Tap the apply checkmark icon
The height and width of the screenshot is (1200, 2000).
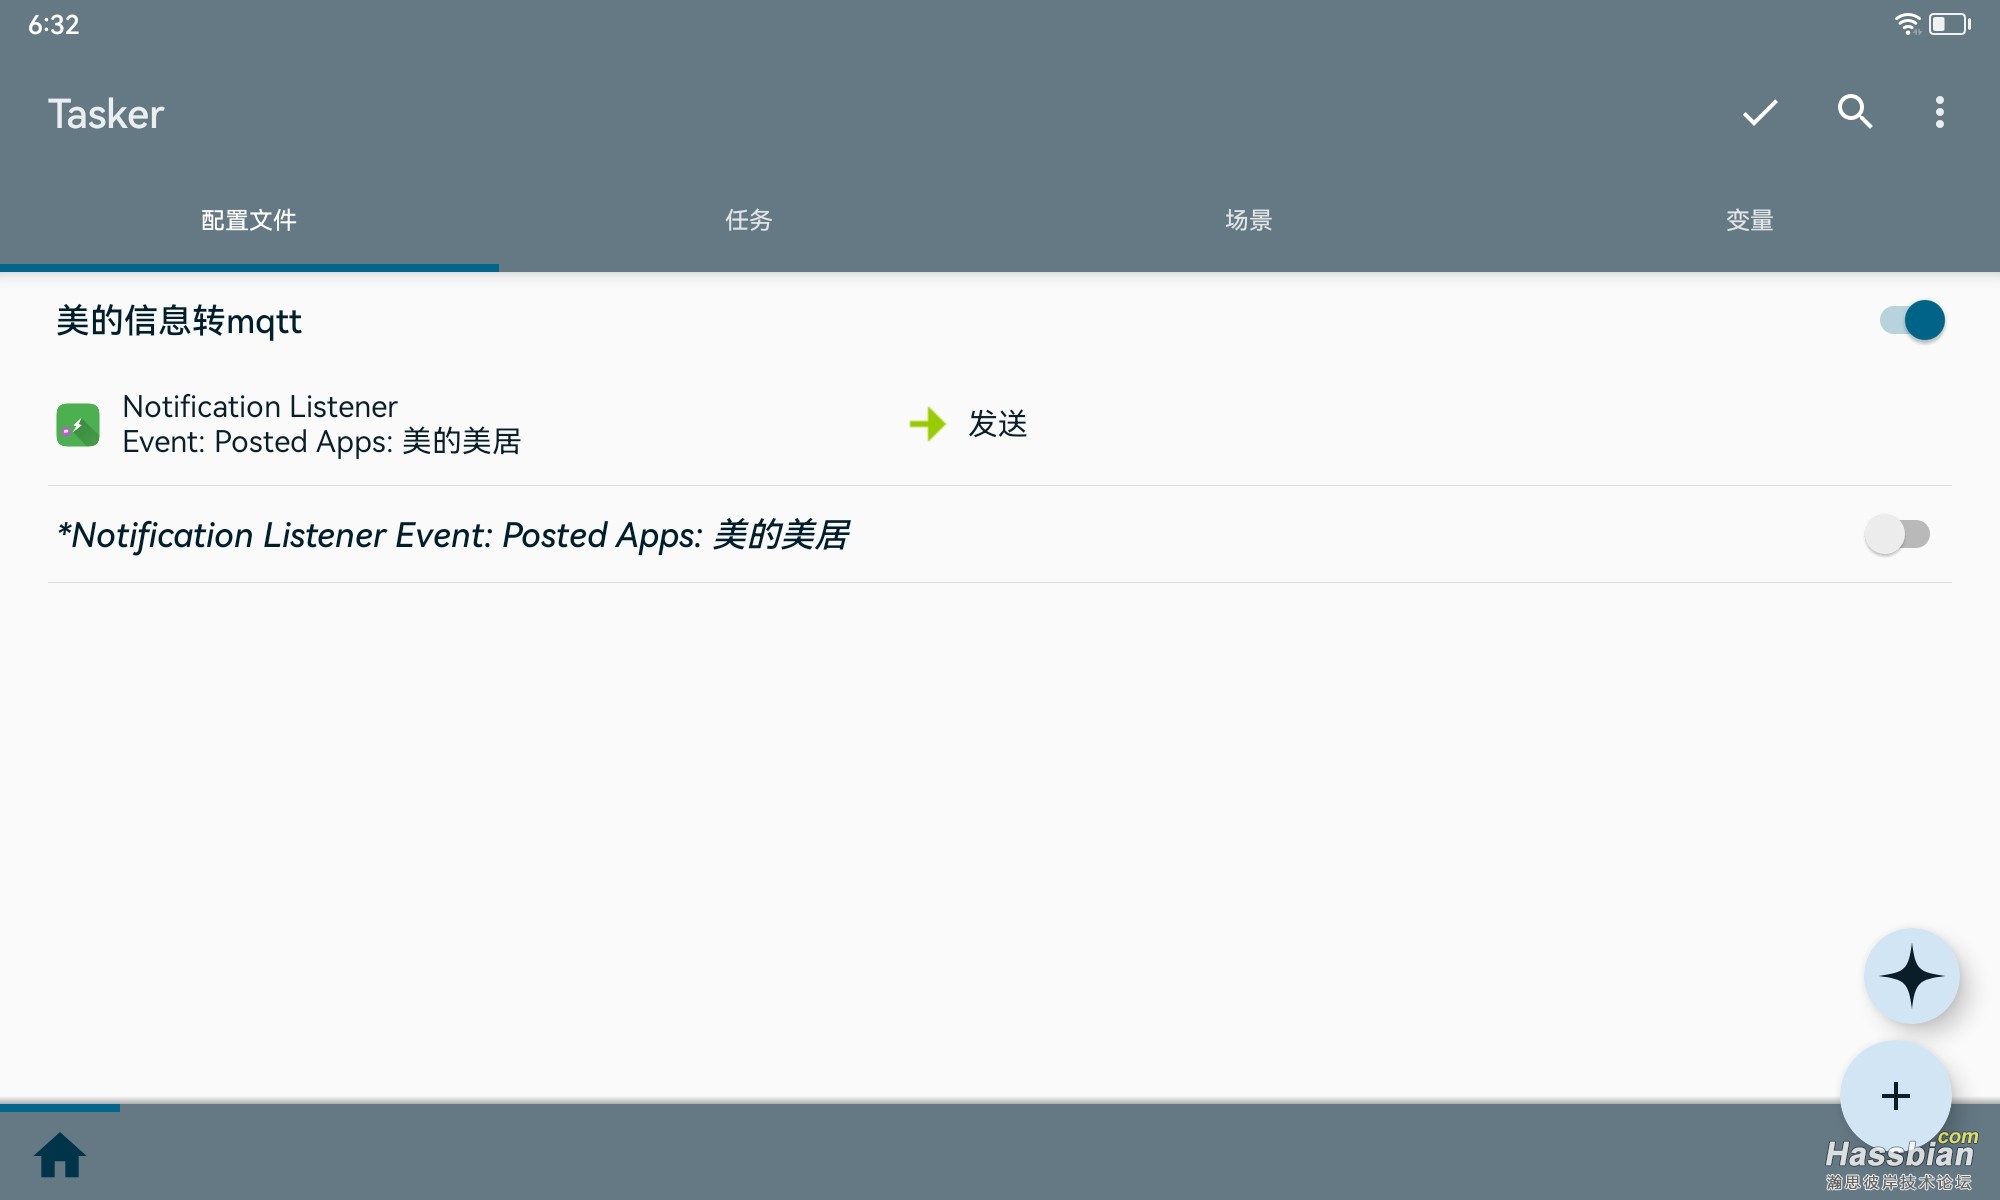1760,113
